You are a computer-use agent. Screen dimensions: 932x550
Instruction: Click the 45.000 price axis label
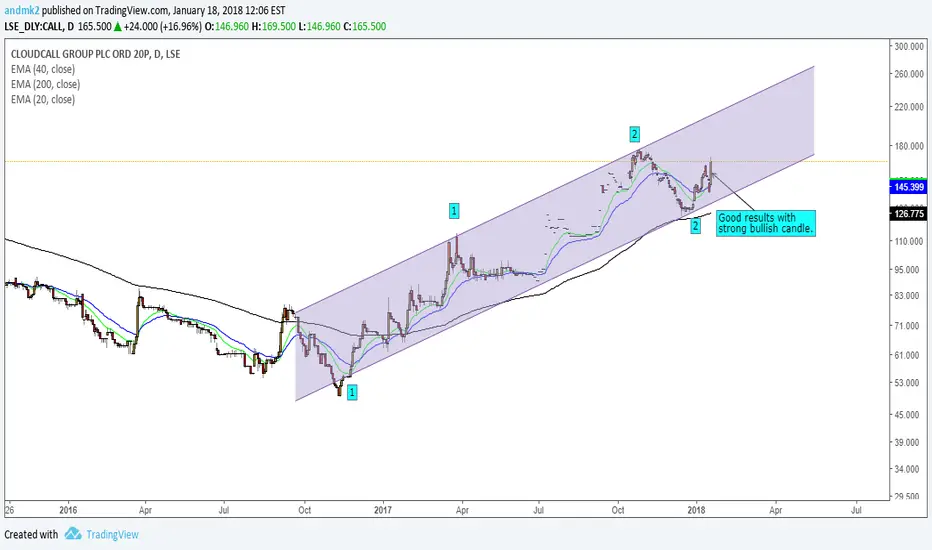pyautogui.click(x=908, y=414)
